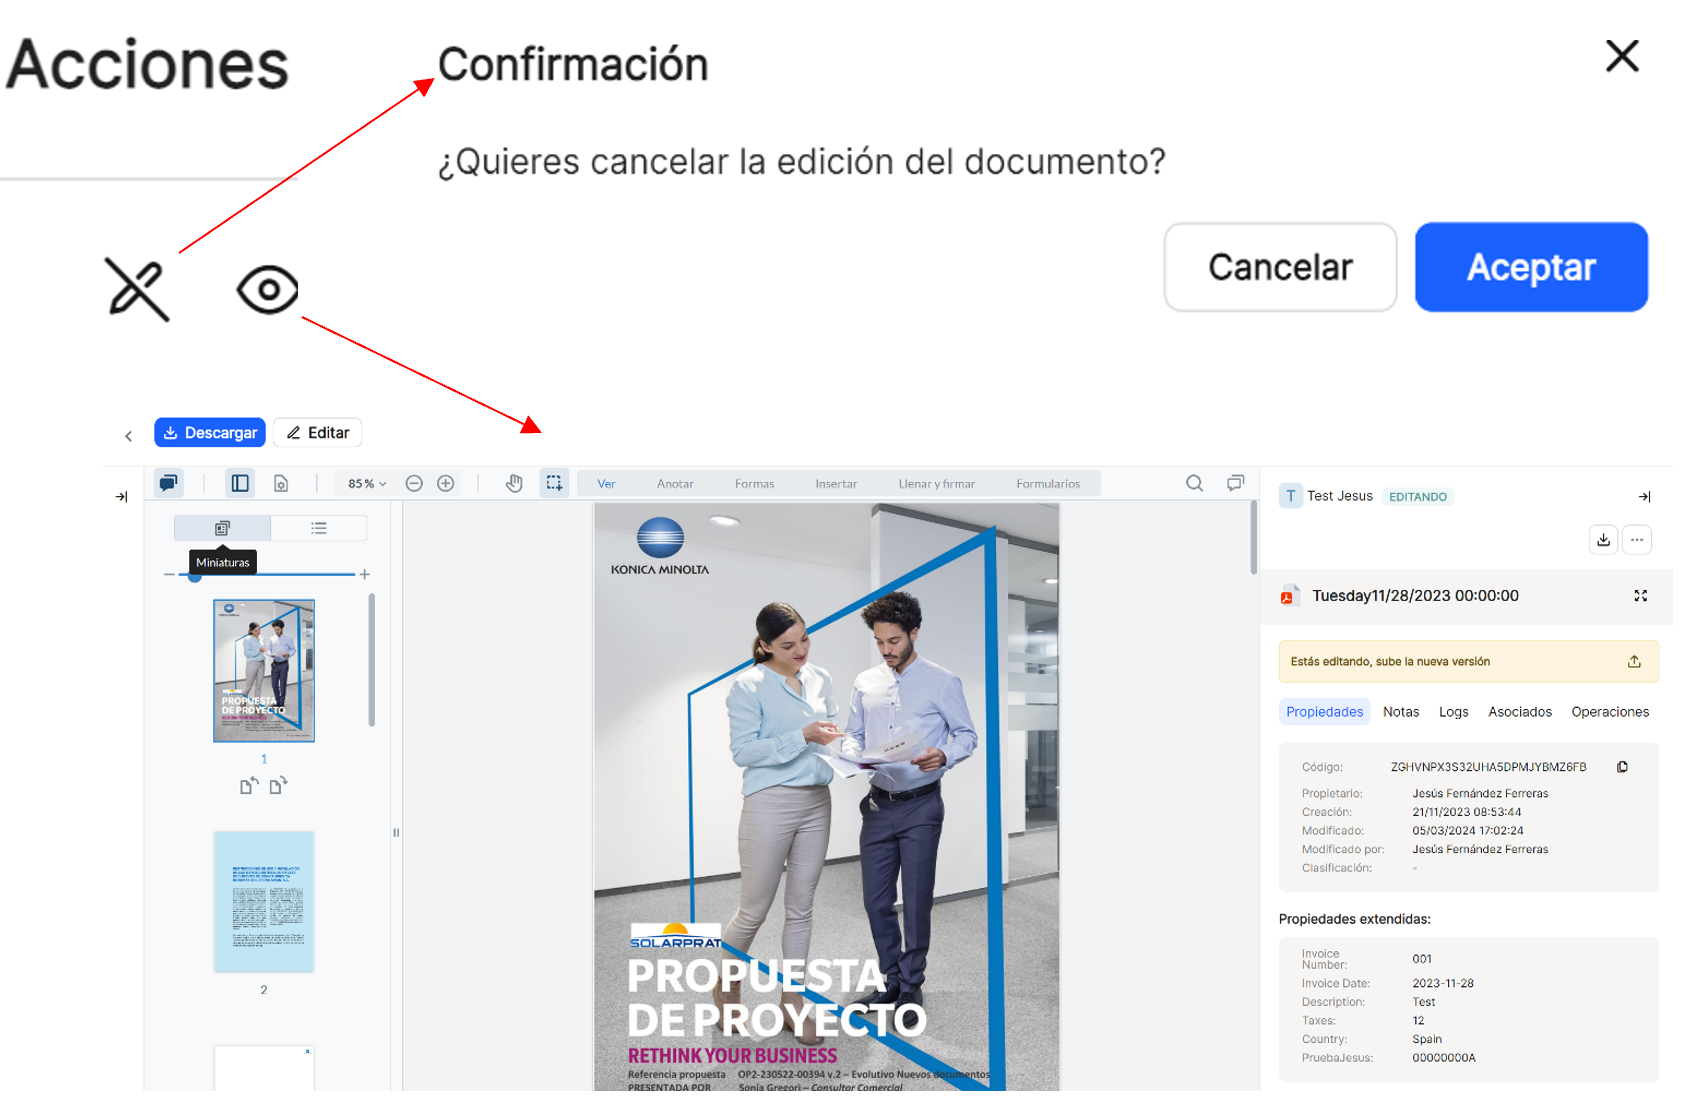1698x1098 pixels.
Task: Click the document viewer vertical scrollbar
Action: click(x=1253, y=538)
